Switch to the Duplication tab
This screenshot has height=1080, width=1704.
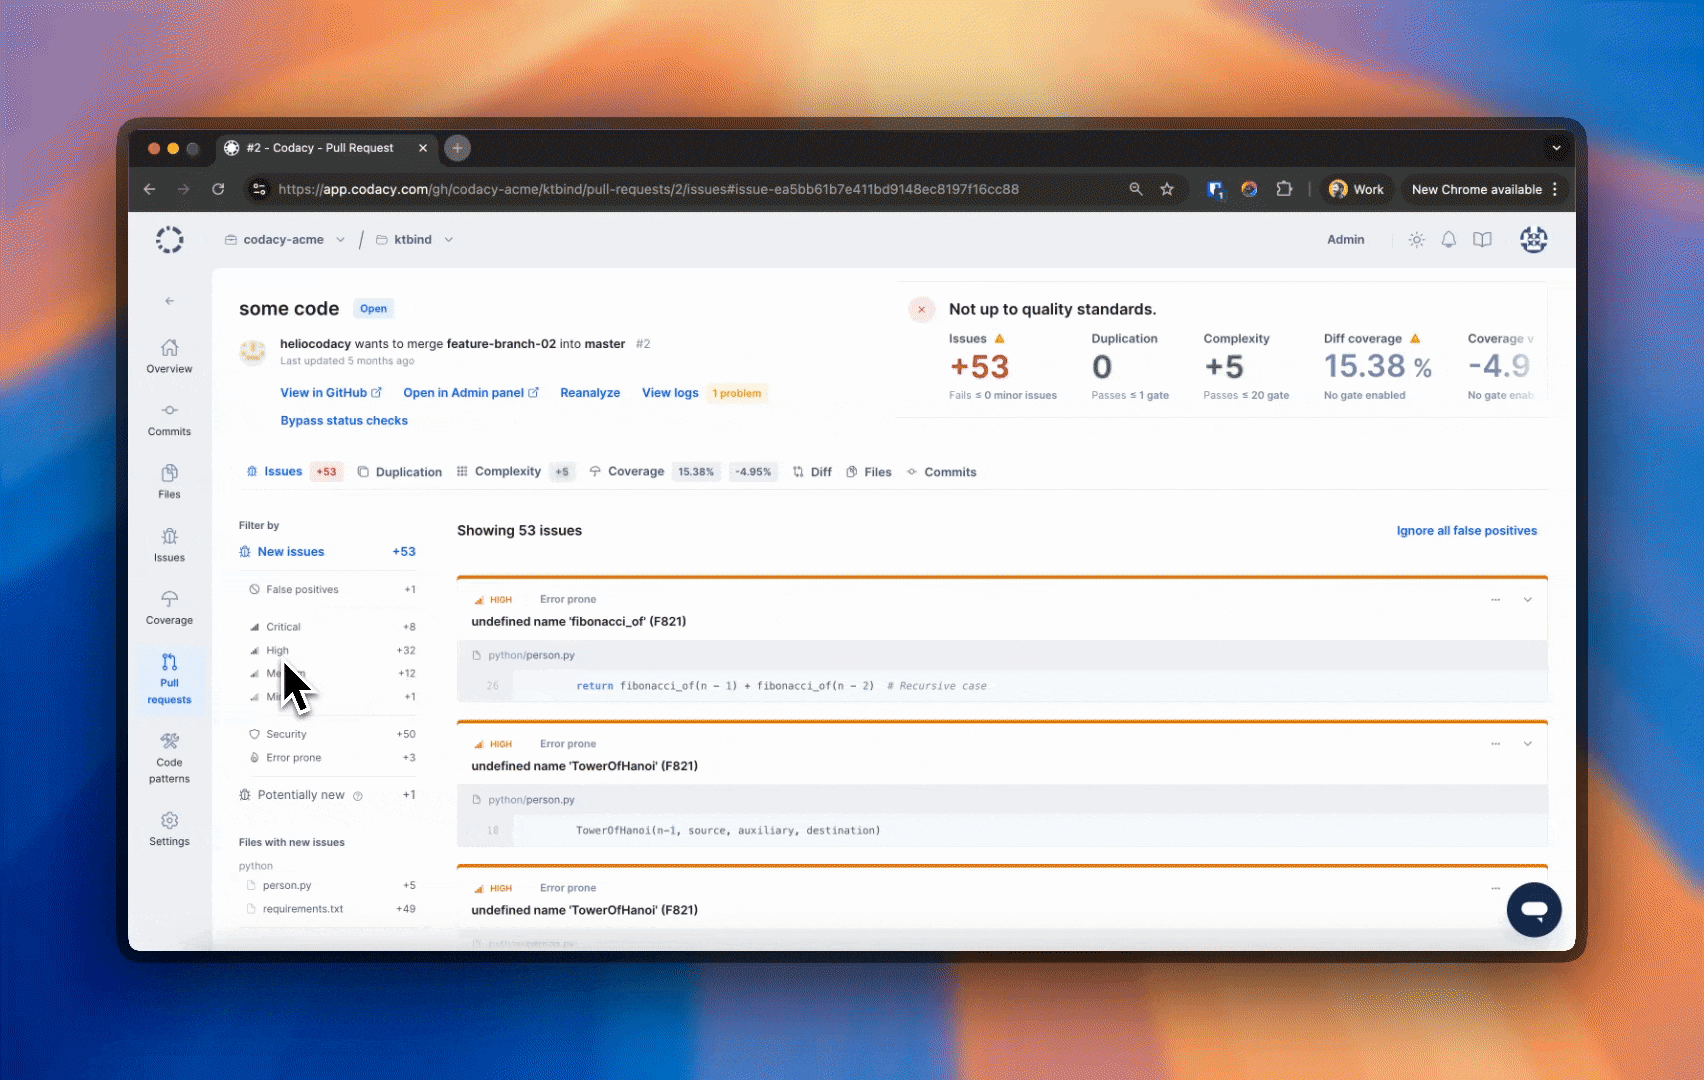400,472
